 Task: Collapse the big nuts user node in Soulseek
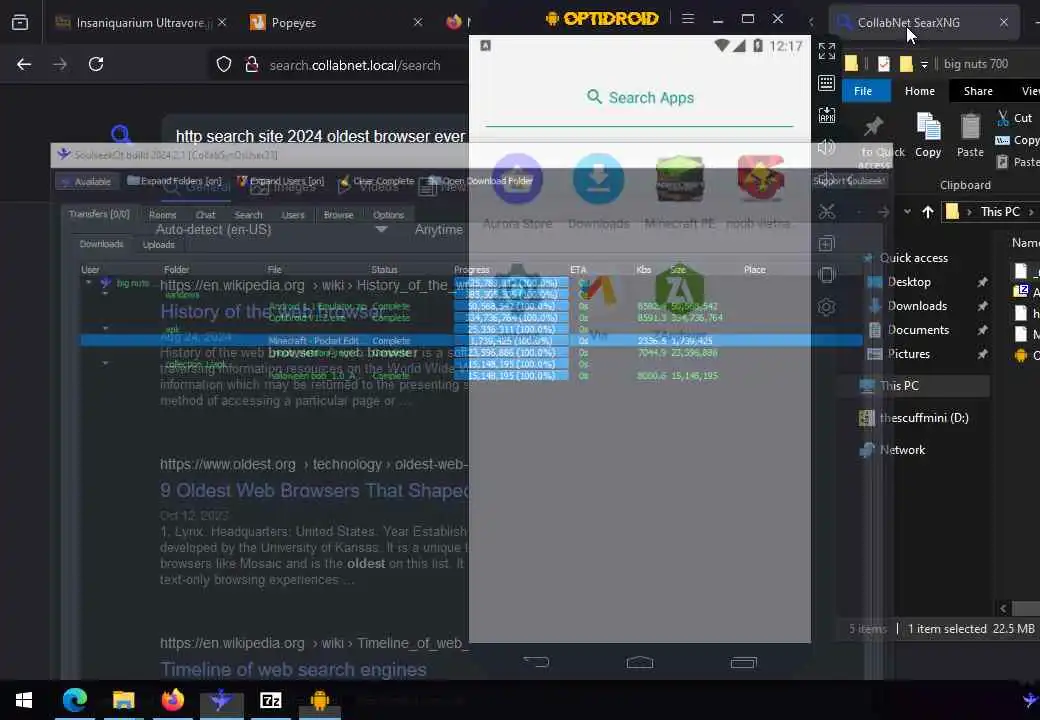coord(88,282)
